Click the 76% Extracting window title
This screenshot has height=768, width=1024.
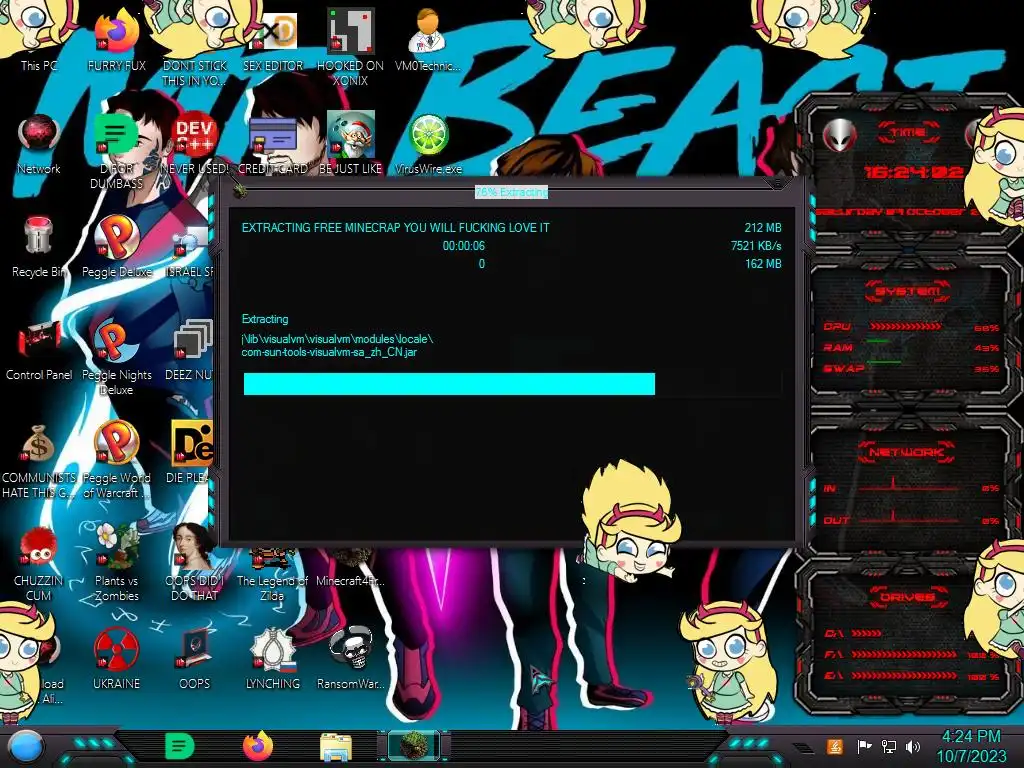pos(511,192)
